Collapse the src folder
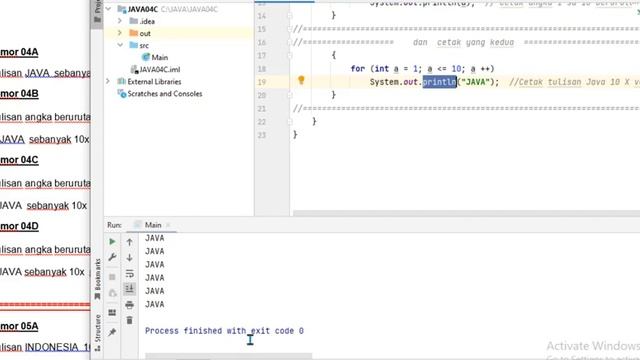Screen dimensions: 640x360 [120, 45]
